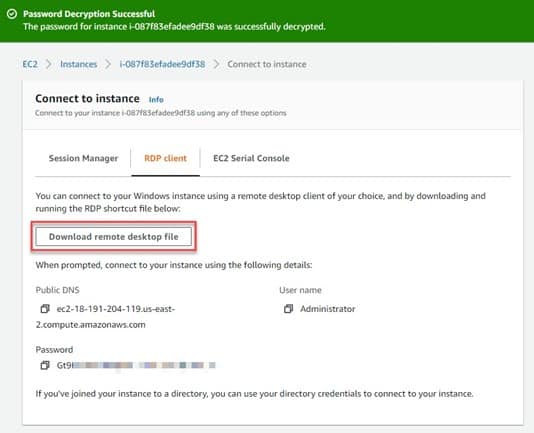Copy the Public DNS value

point(45,309)
